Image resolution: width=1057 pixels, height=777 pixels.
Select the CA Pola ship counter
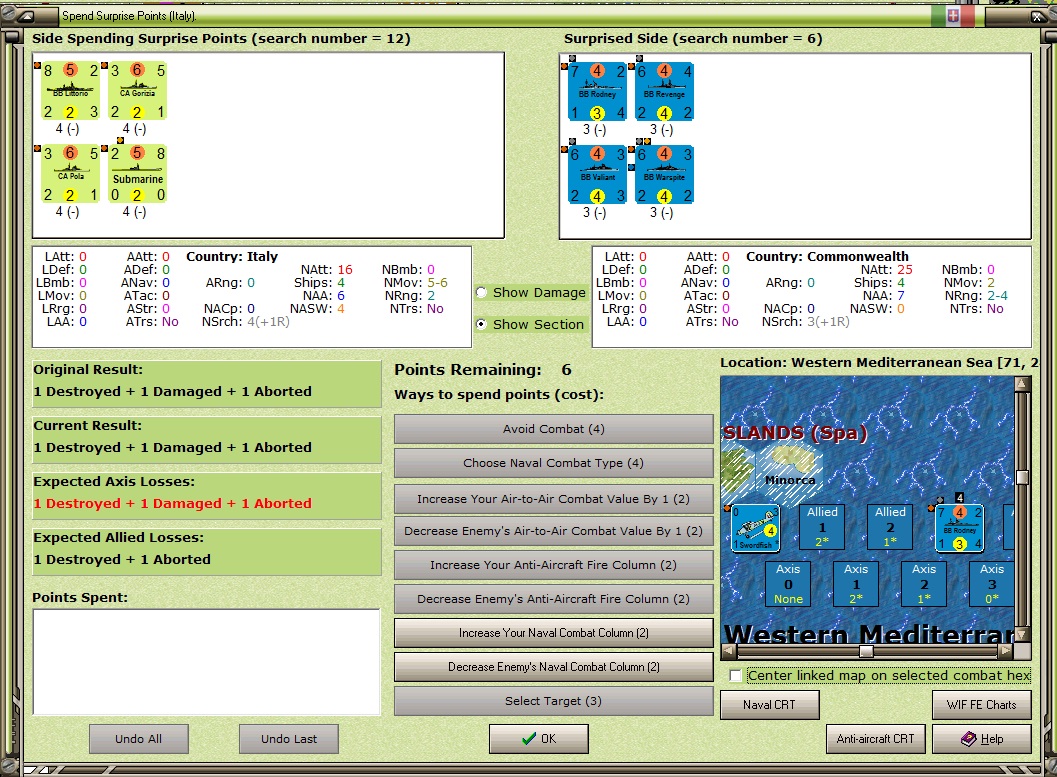coord(70,174)
